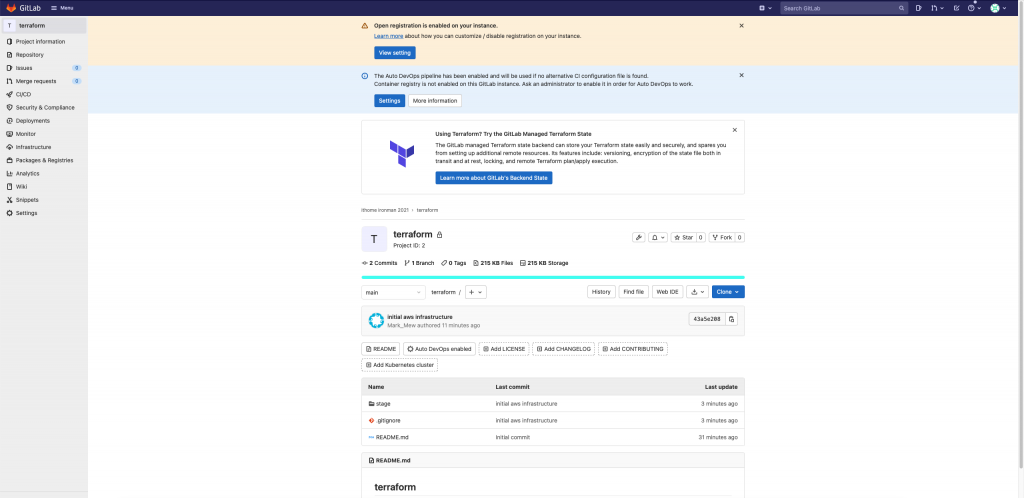Click the cyan language bar
The image size is (1024, 498).
click(552, 277)
